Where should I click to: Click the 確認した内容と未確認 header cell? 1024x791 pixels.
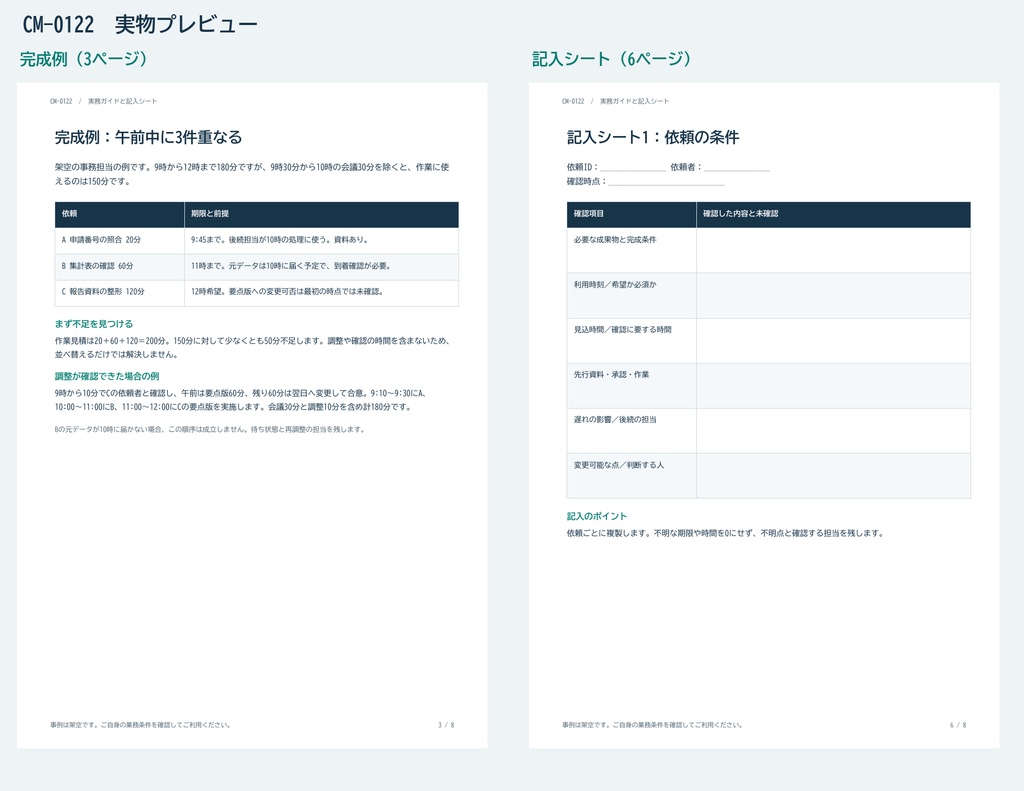[833, 214]
